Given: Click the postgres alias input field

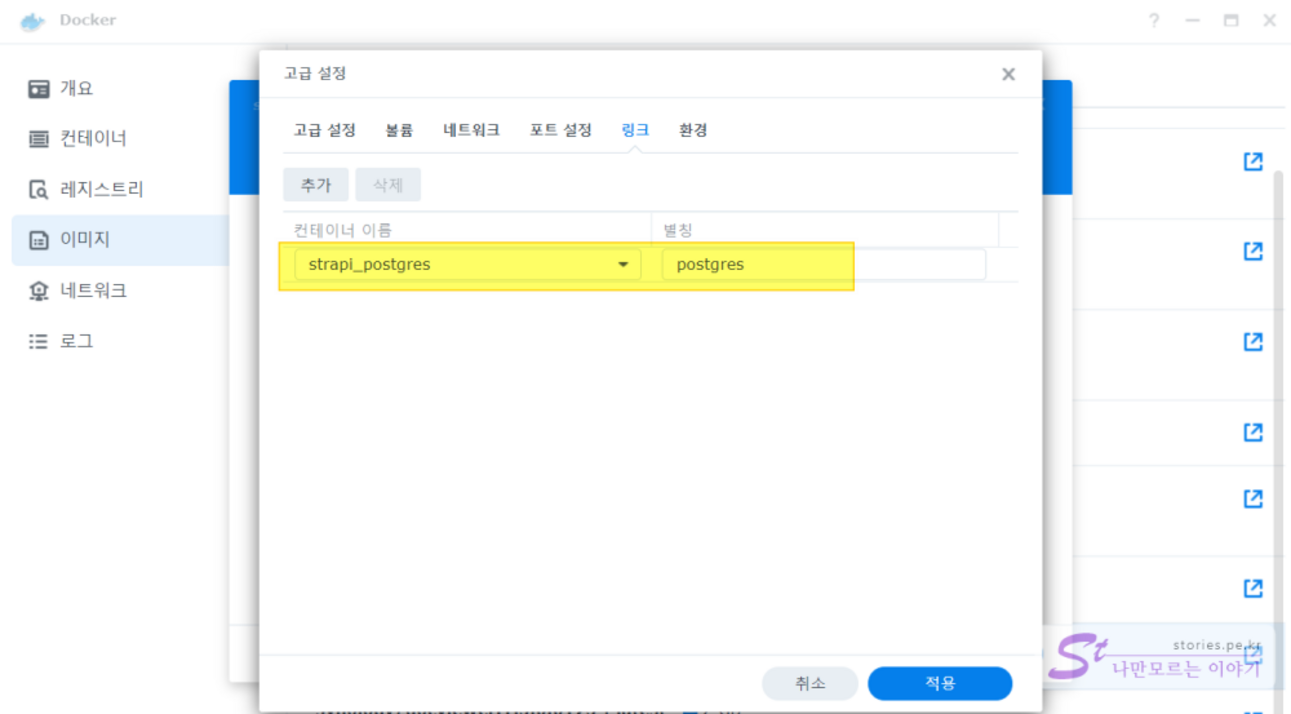Looking at the screenshot, I should click(x=822, y=265).
